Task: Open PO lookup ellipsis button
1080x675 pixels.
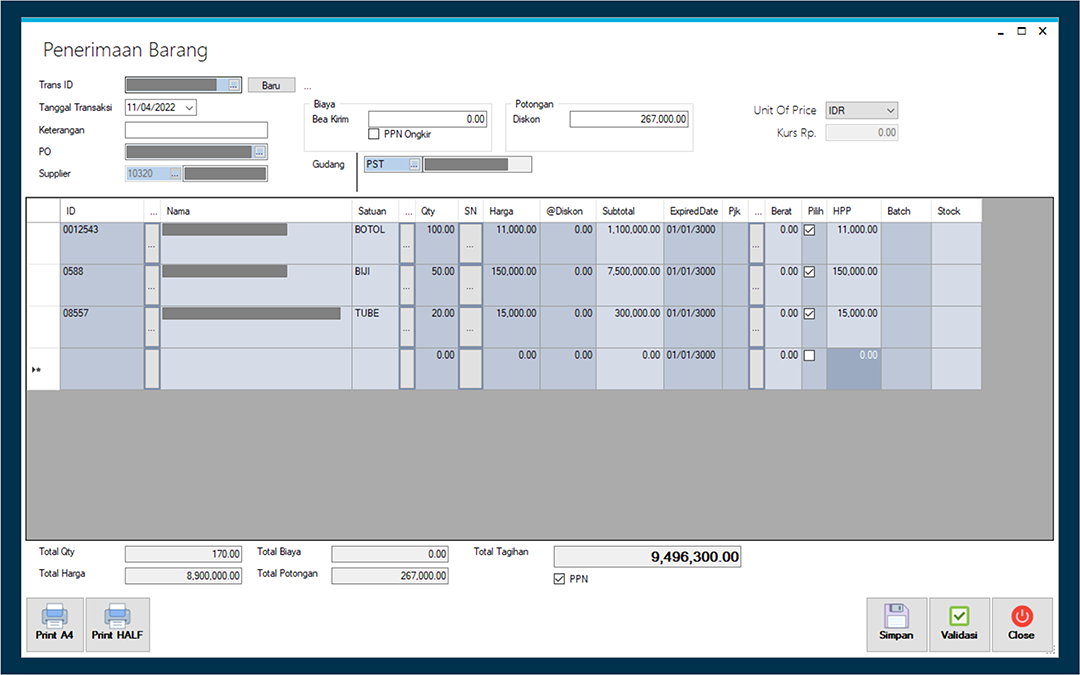Action: (x=260, y=152)
